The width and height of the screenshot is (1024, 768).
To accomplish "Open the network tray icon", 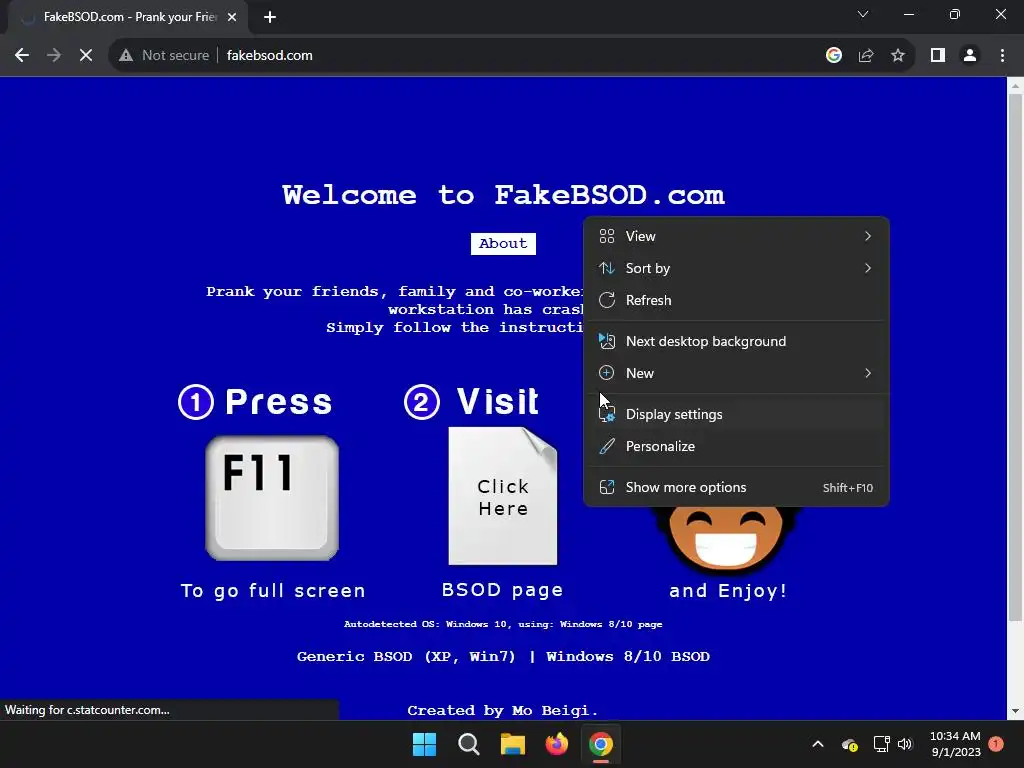I will coord(882,744).
